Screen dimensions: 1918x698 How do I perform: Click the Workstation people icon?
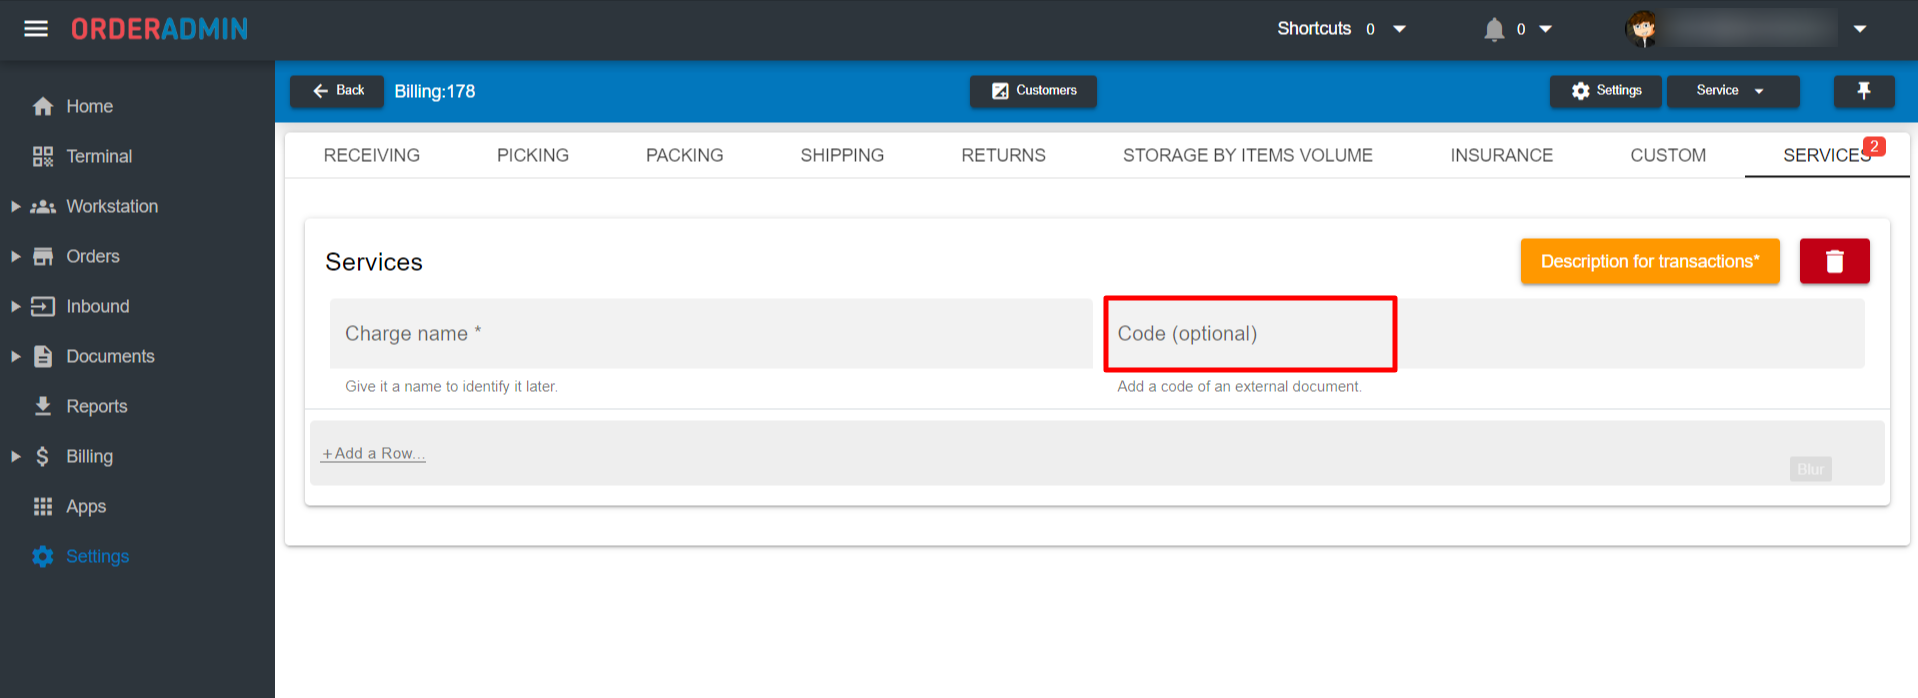coord(43,206)
